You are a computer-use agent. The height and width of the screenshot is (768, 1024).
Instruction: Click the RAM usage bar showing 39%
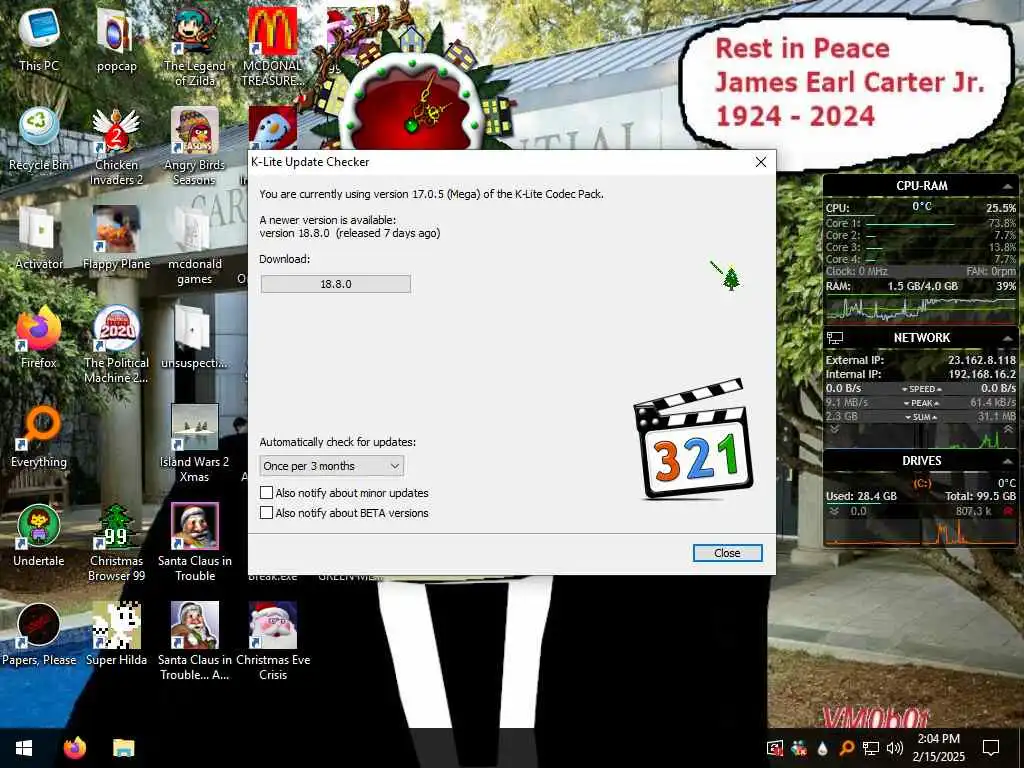921,286
